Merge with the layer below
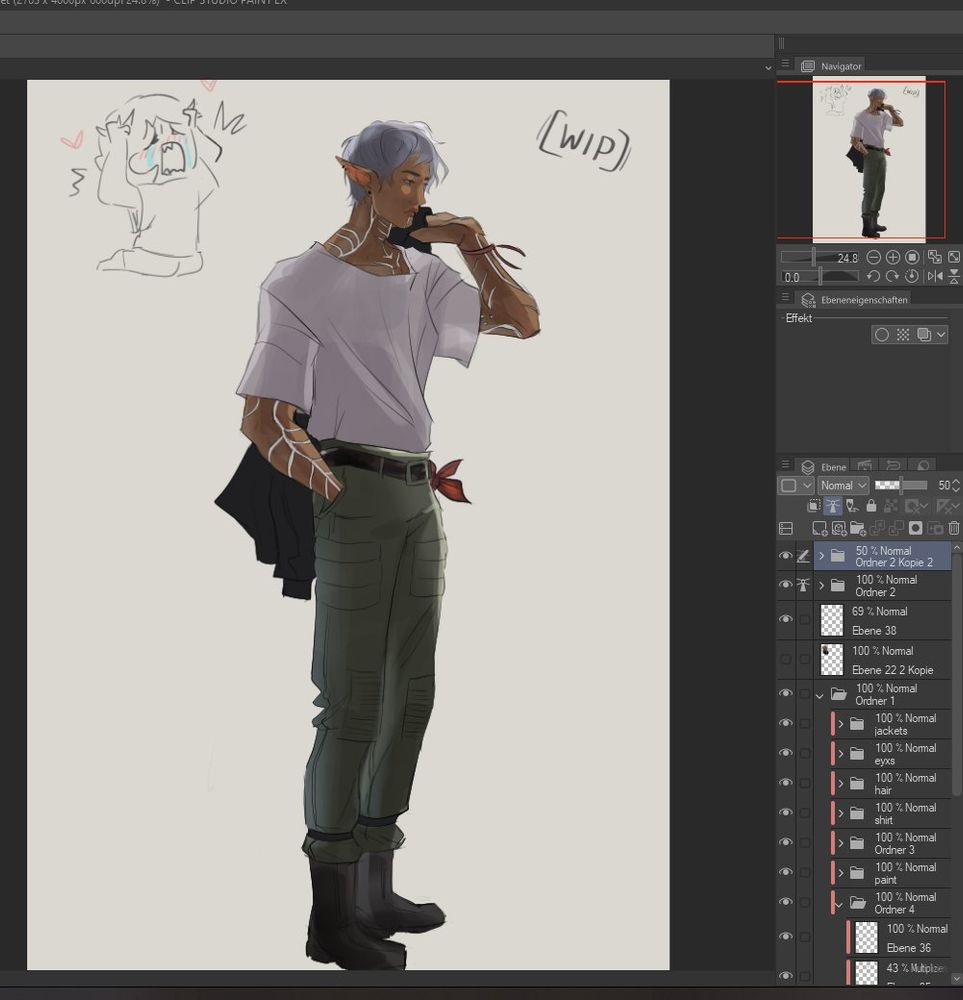 [896, 528]
